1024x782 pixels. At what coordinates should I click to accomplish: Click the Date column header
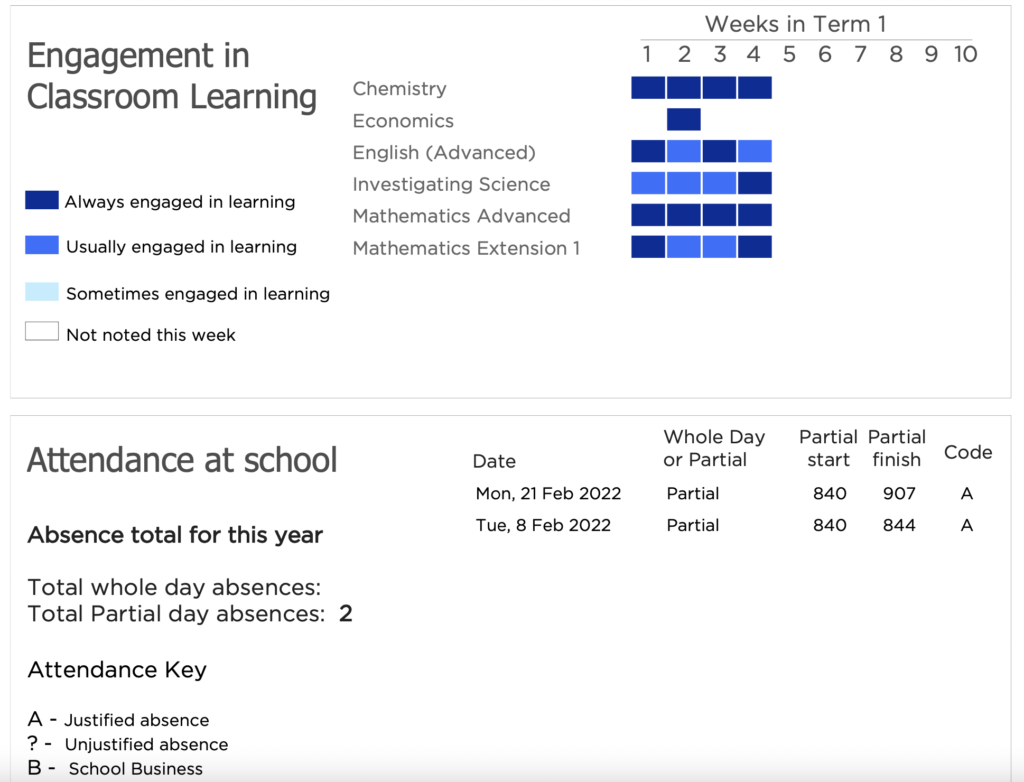coord(494,461)
